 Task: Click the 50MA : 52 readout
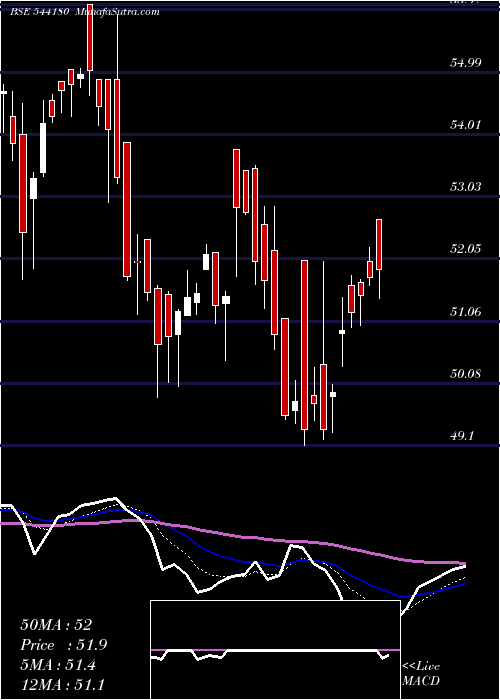[x=56, y=625]
